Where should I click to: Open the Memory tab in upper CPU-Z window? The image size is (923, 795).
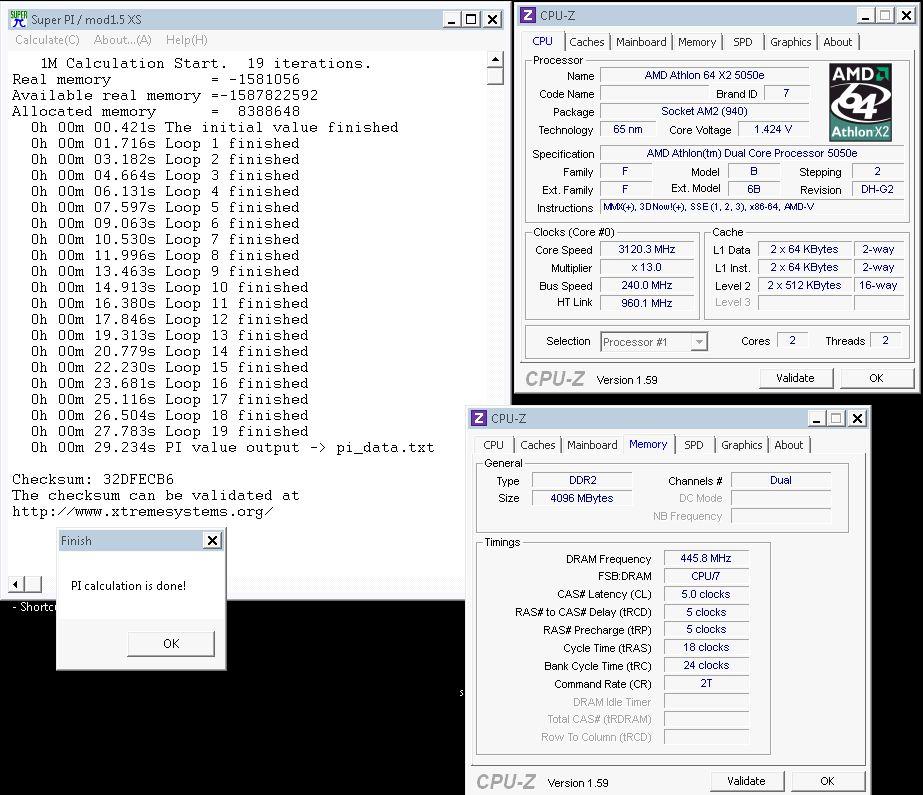point(696,42)
